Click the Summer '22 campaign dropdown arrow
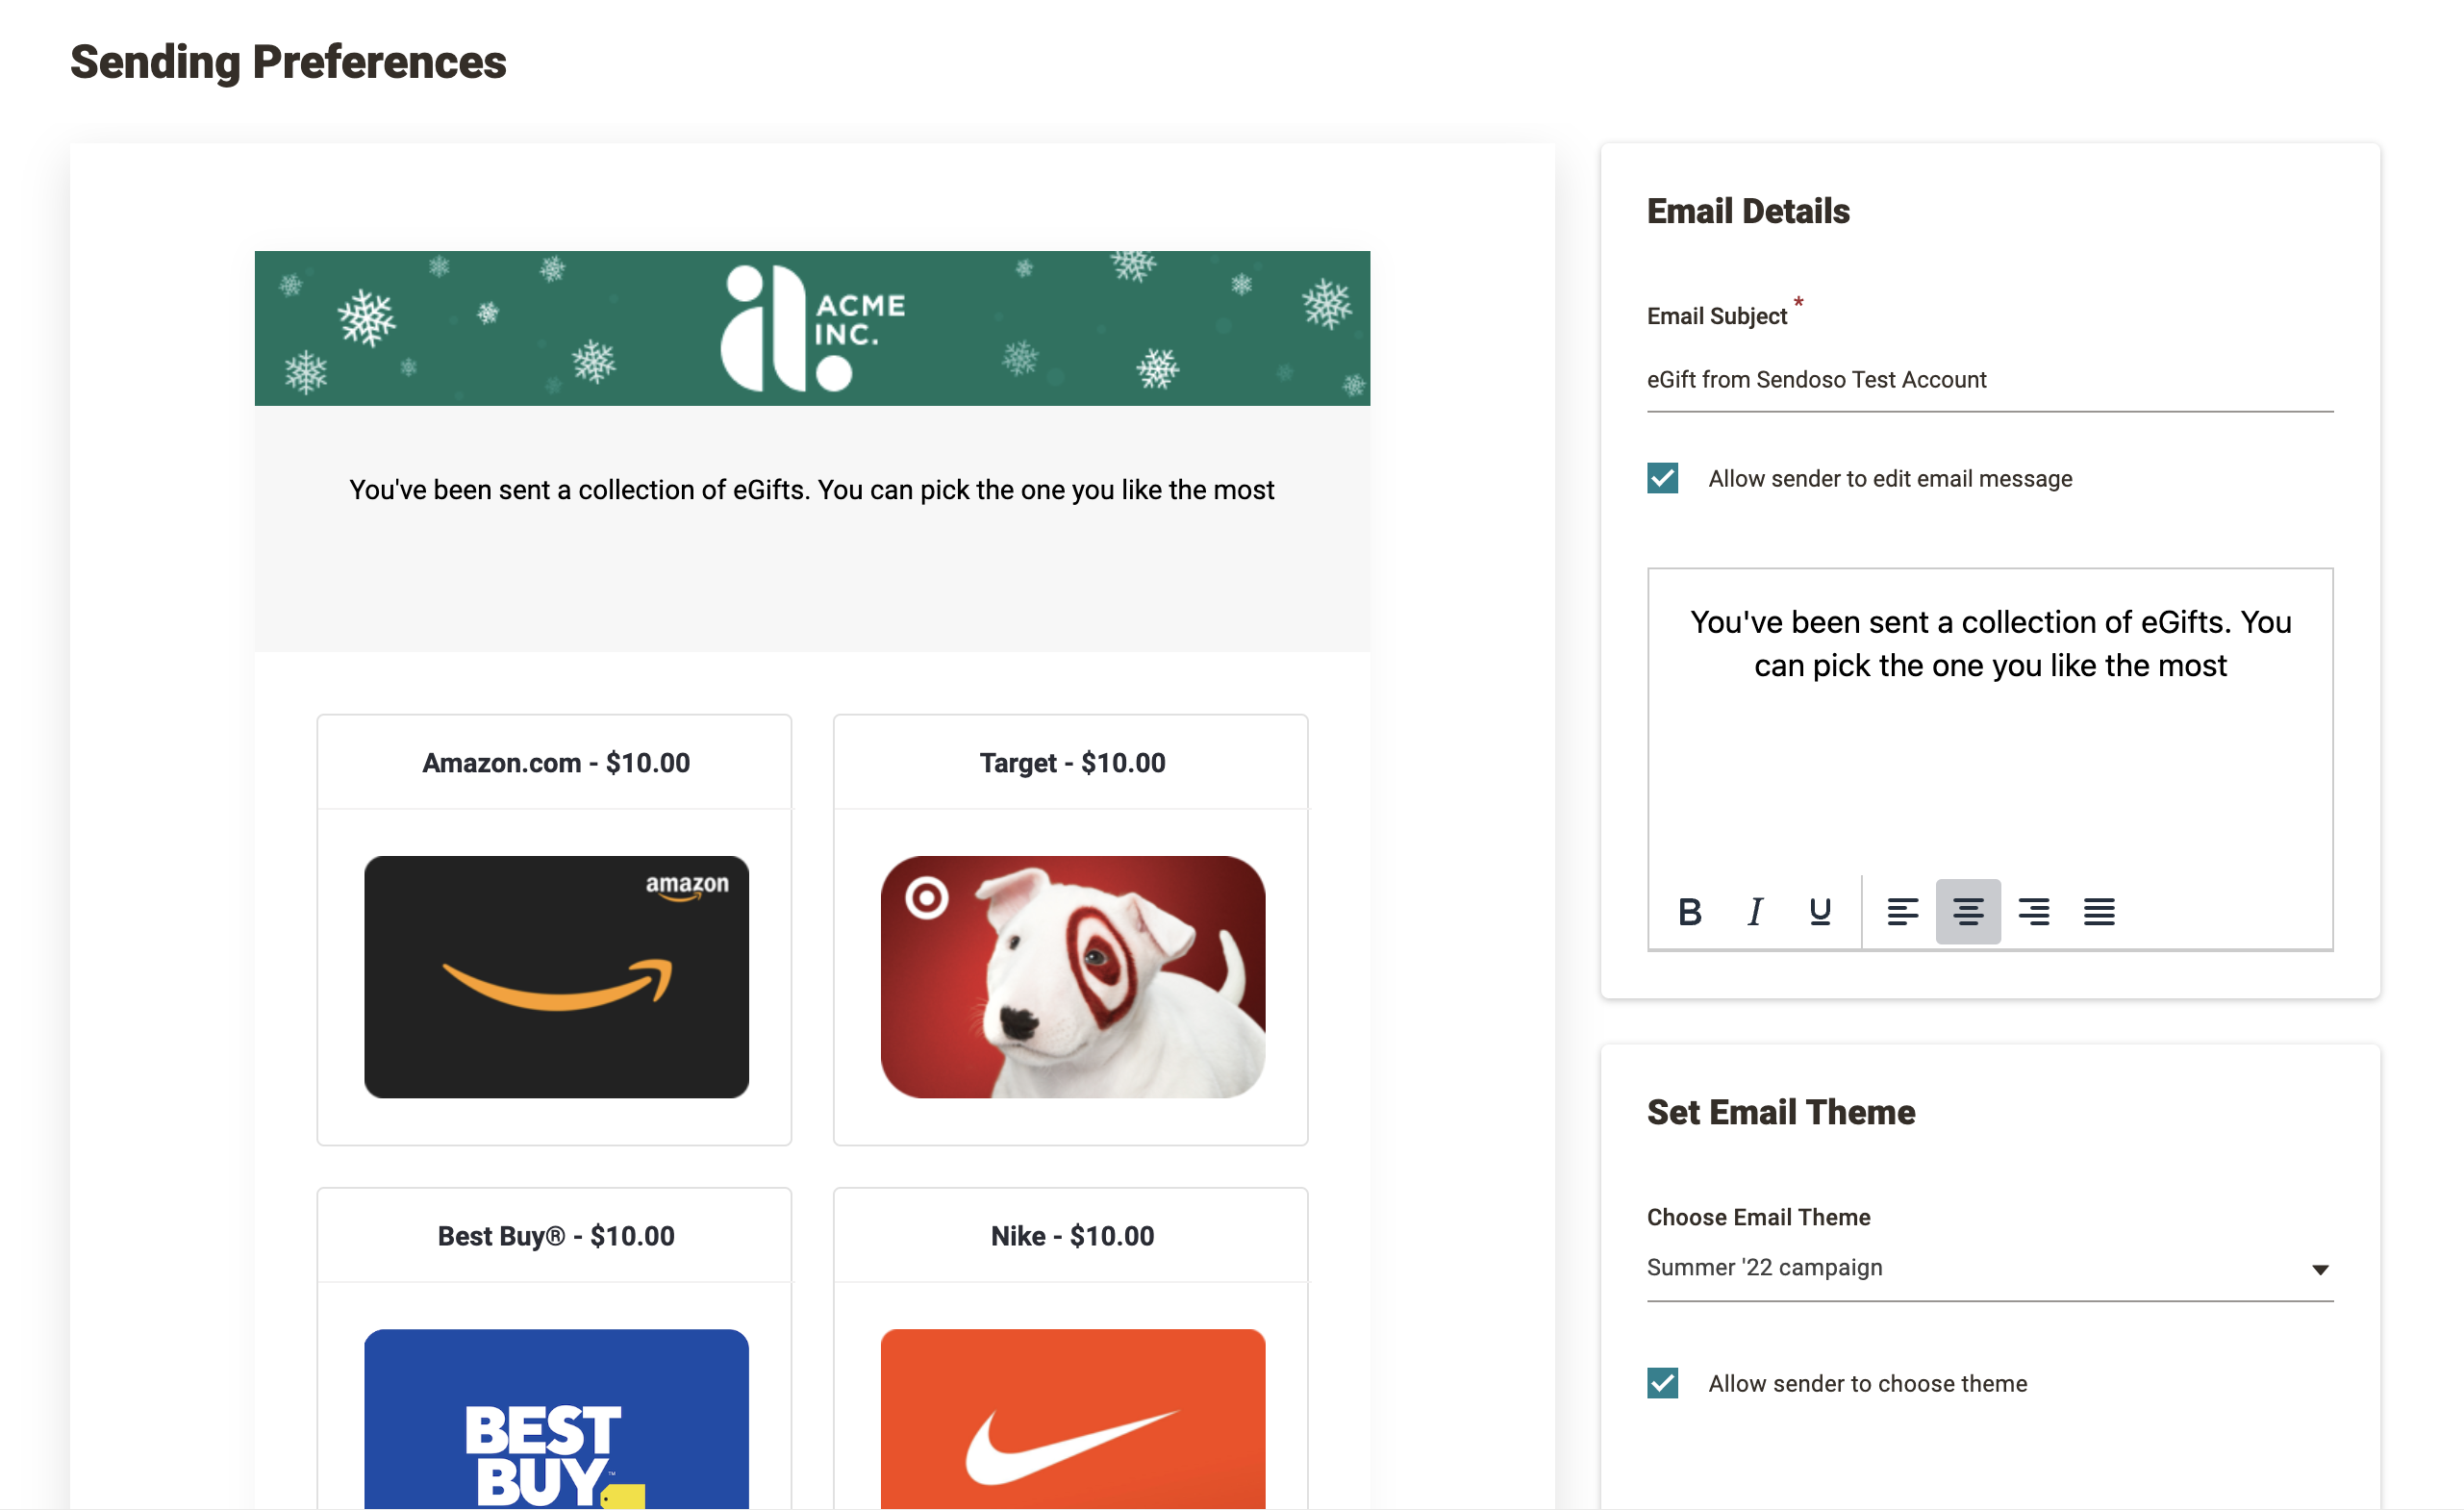The height and width of the screenshot is (1510, 2464). [x=2320, y=1270]
